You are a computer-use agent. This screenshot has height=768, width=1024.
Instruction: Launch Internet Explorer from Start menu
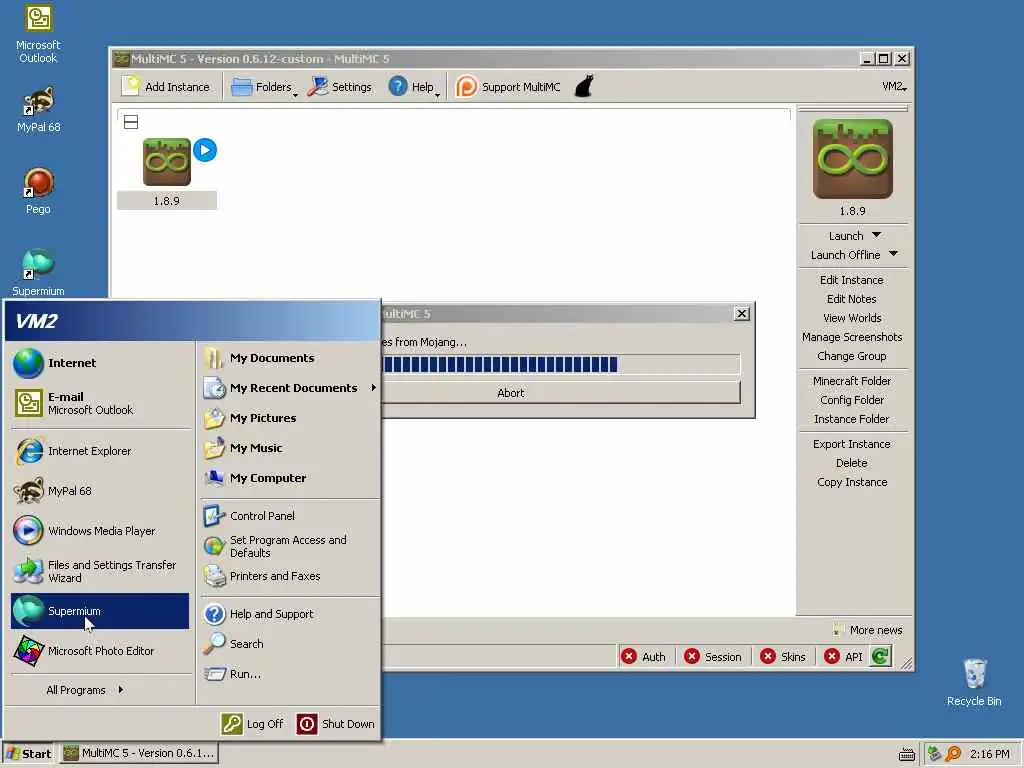click(100, 451)
